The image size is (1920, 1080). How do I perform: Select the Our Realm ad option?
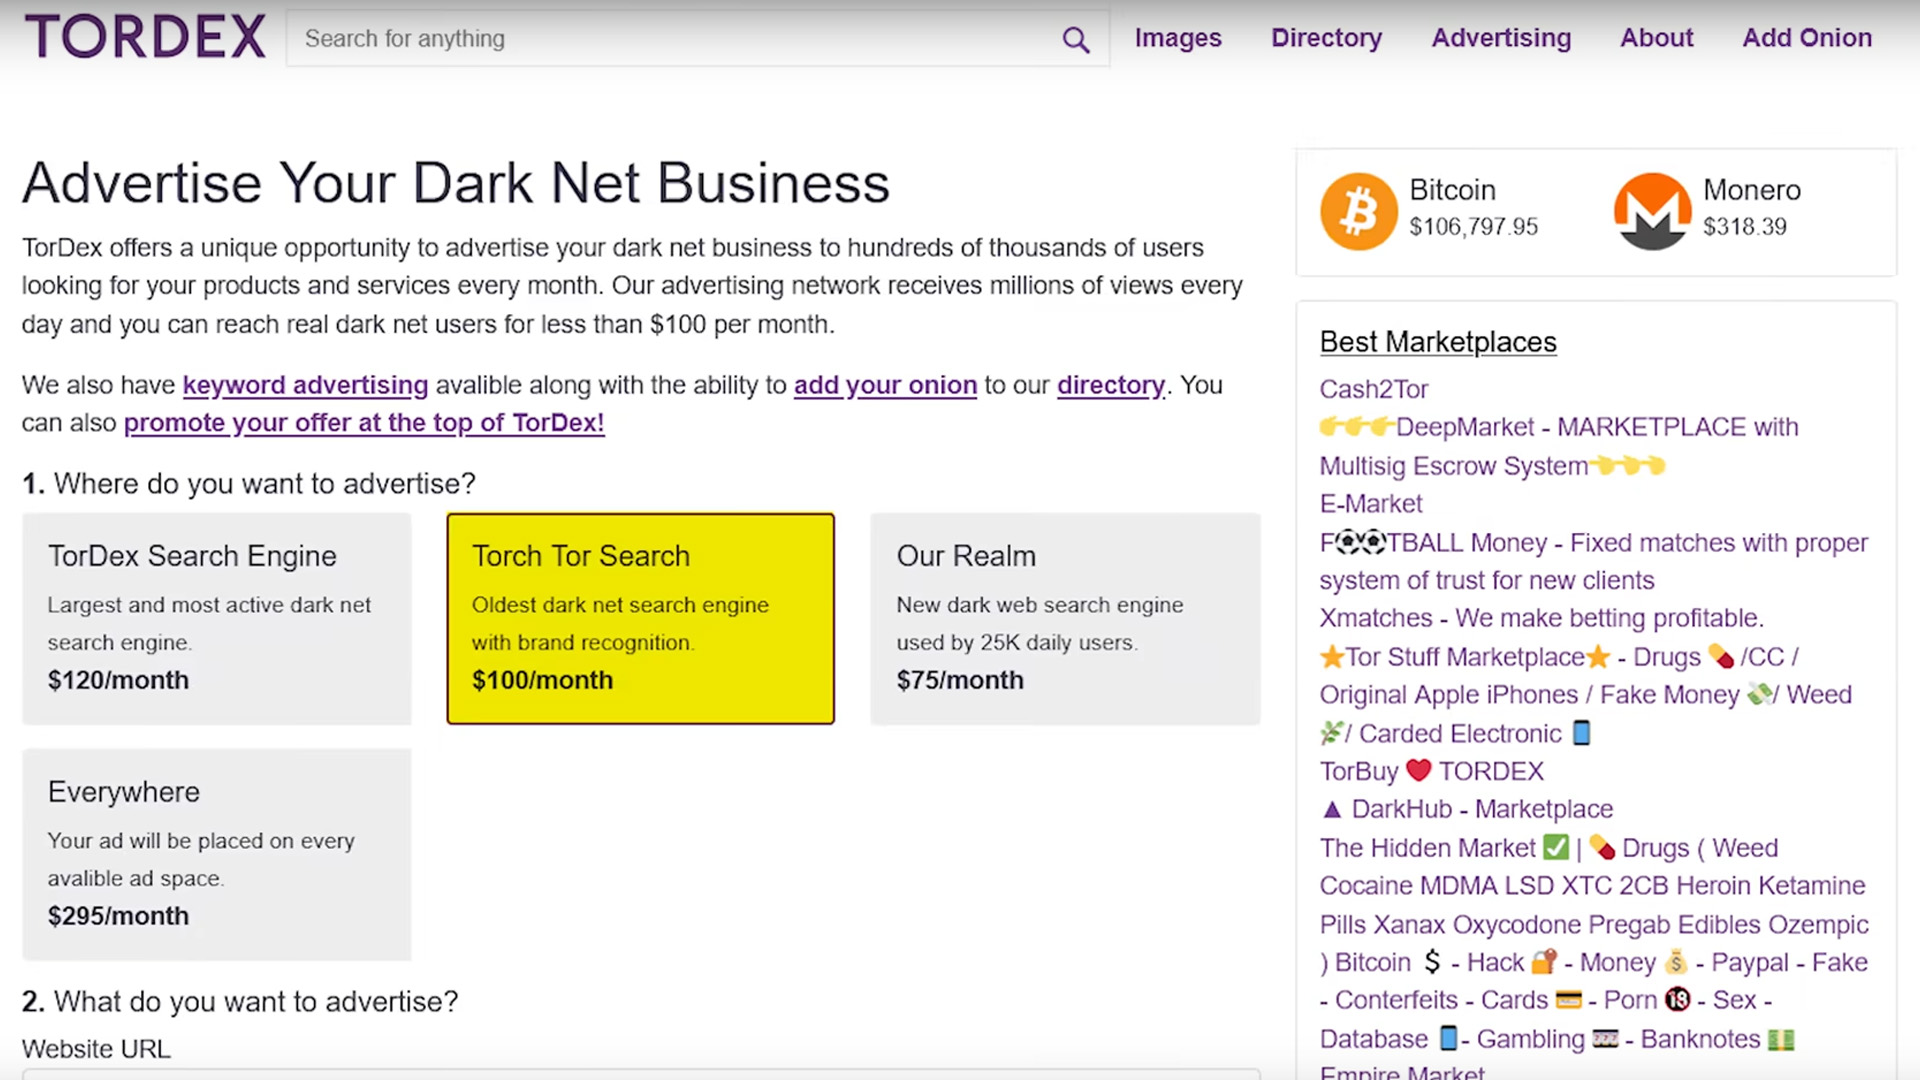1065,618
